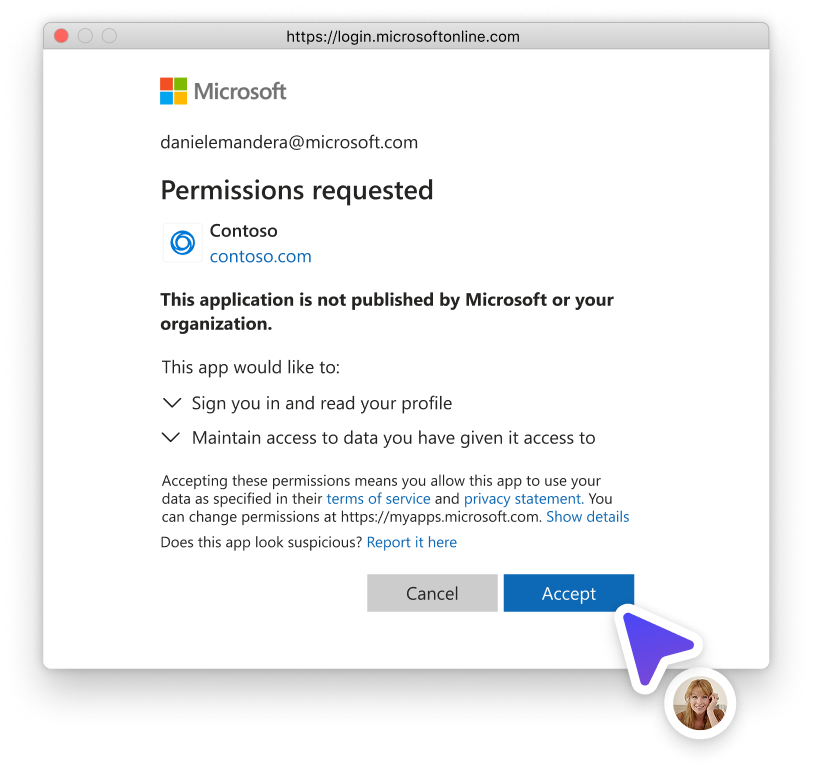Click the minimize window button

[x=85, y=36]
